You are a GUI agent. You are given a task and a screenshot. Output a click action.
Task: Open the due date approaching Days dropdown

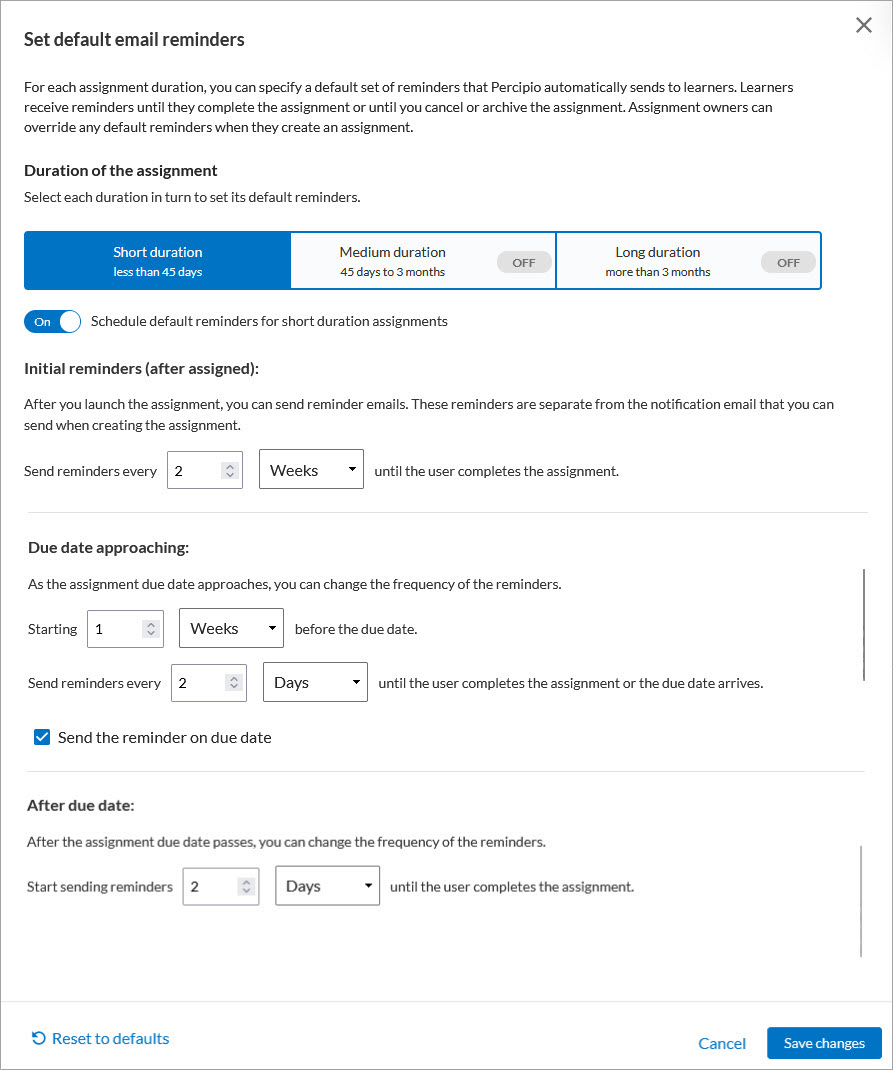click(315, 683)
